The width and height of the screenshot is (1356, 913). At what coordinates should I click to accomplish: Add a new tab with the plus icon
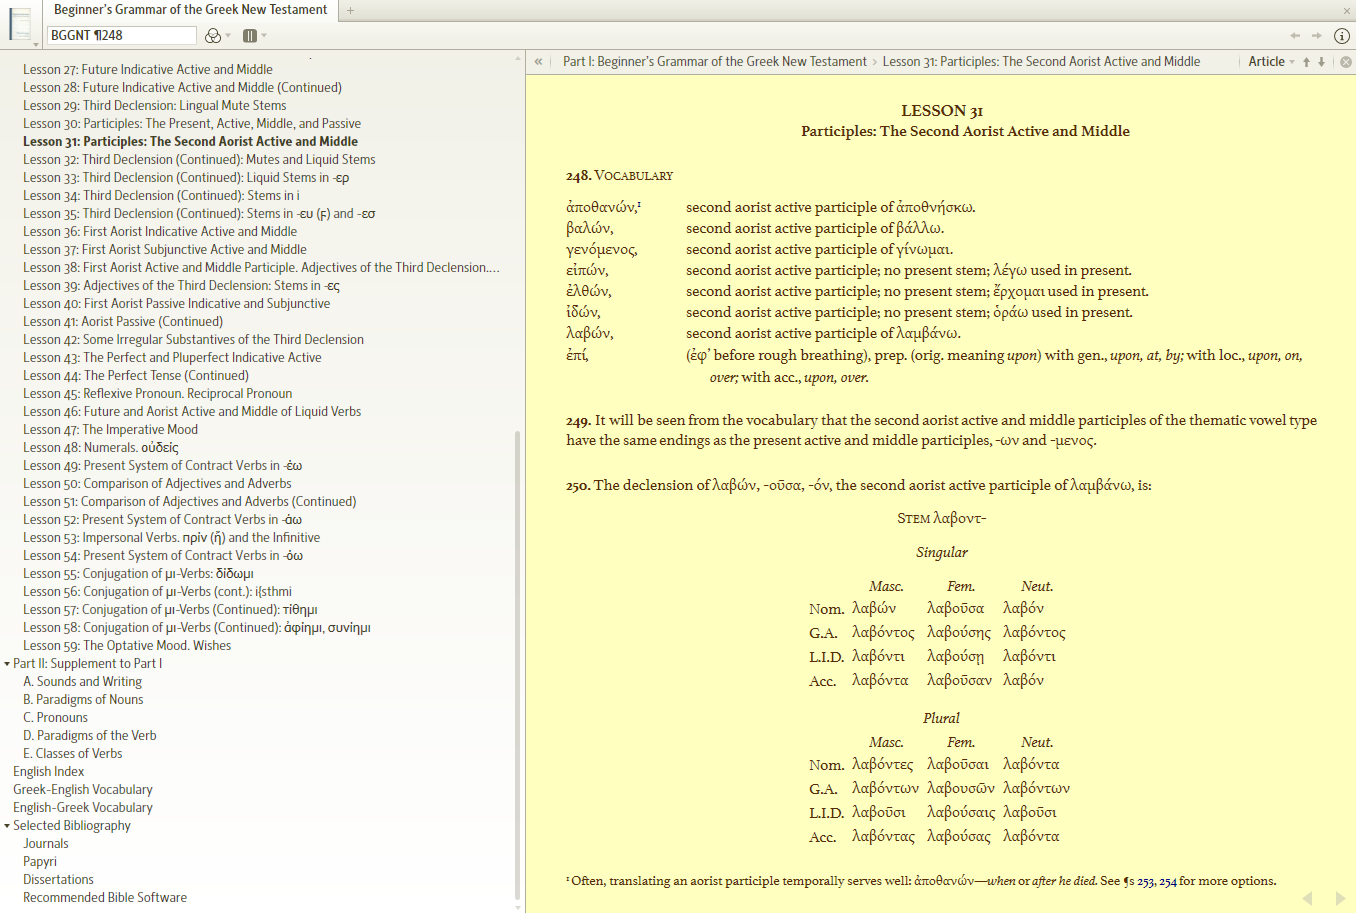(x=350, y=10)
